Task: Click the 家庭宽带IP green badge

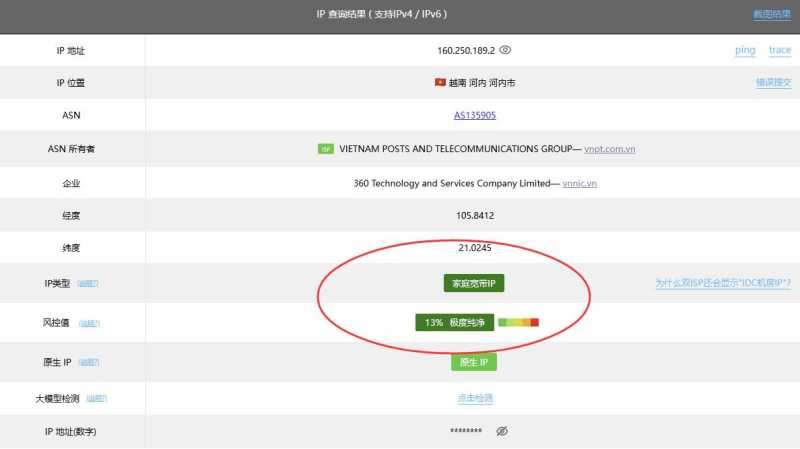Action: click(475, 284)
